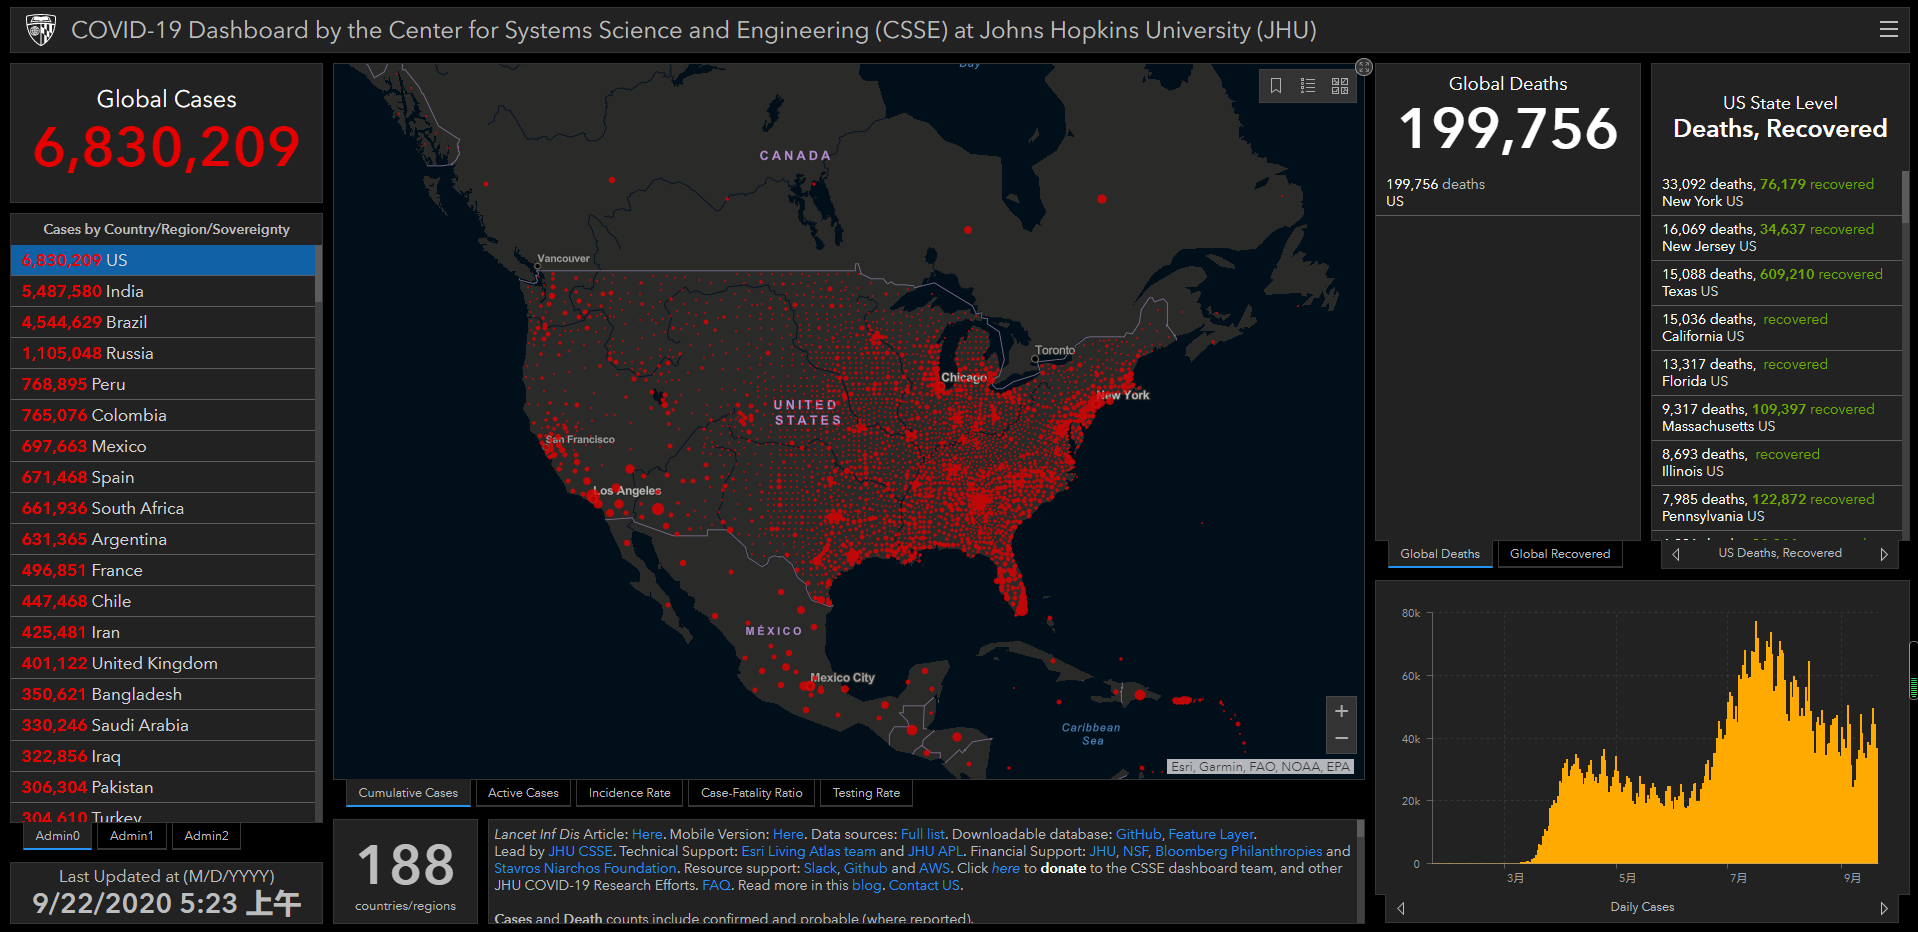Switch to Testing Rate map tab

pos(866,793)
